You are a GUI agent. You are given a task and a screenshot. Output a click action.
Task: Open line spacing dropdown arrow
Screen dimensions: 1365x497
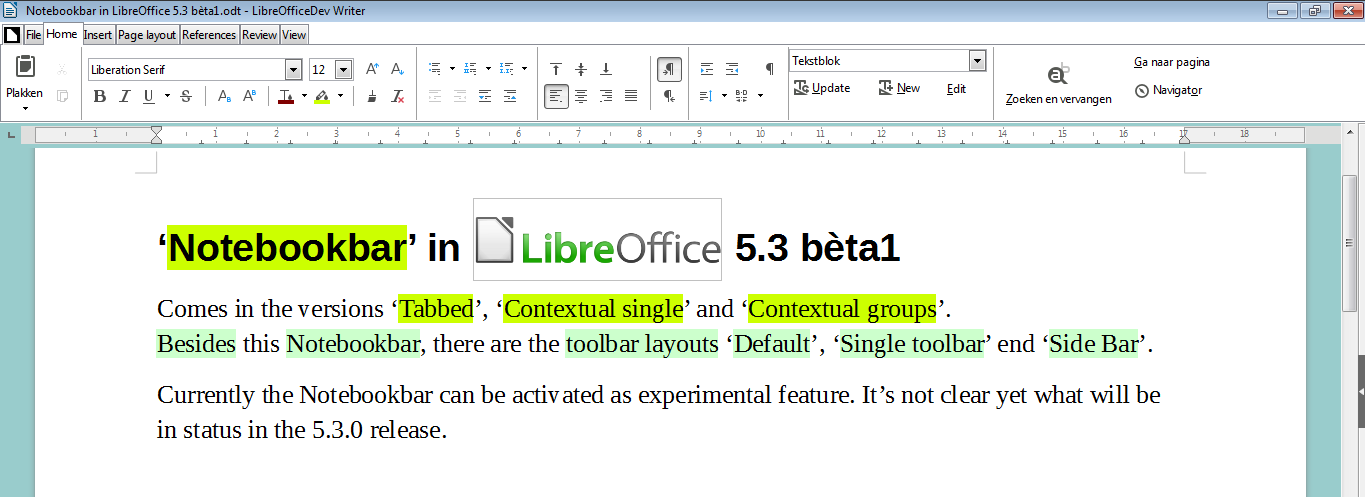point(724,96)
